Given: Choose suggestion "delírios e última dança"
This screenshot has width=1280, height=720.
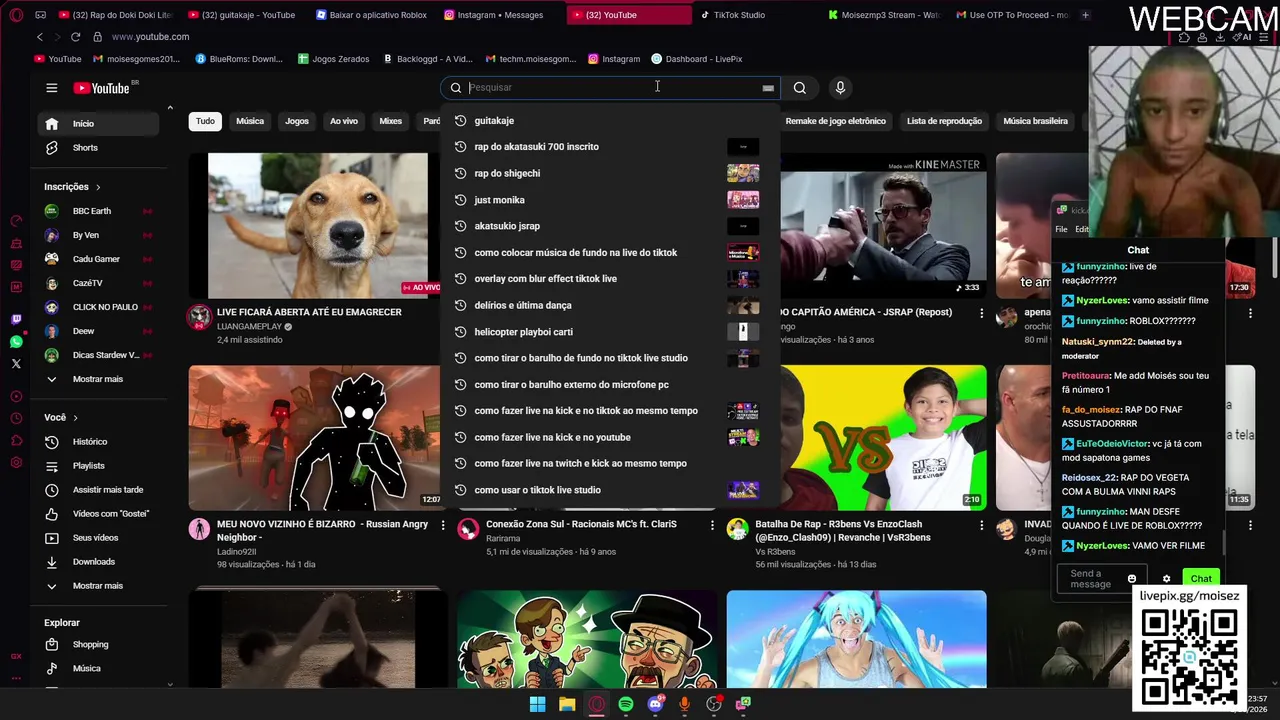Looking at the screenshot, I should [610, 305].
